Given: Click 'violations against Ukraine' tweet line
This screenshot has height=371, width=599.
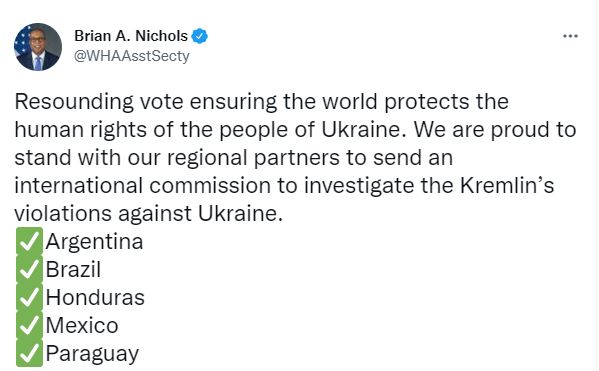Looking at the screenshot, I should (149, 214).
